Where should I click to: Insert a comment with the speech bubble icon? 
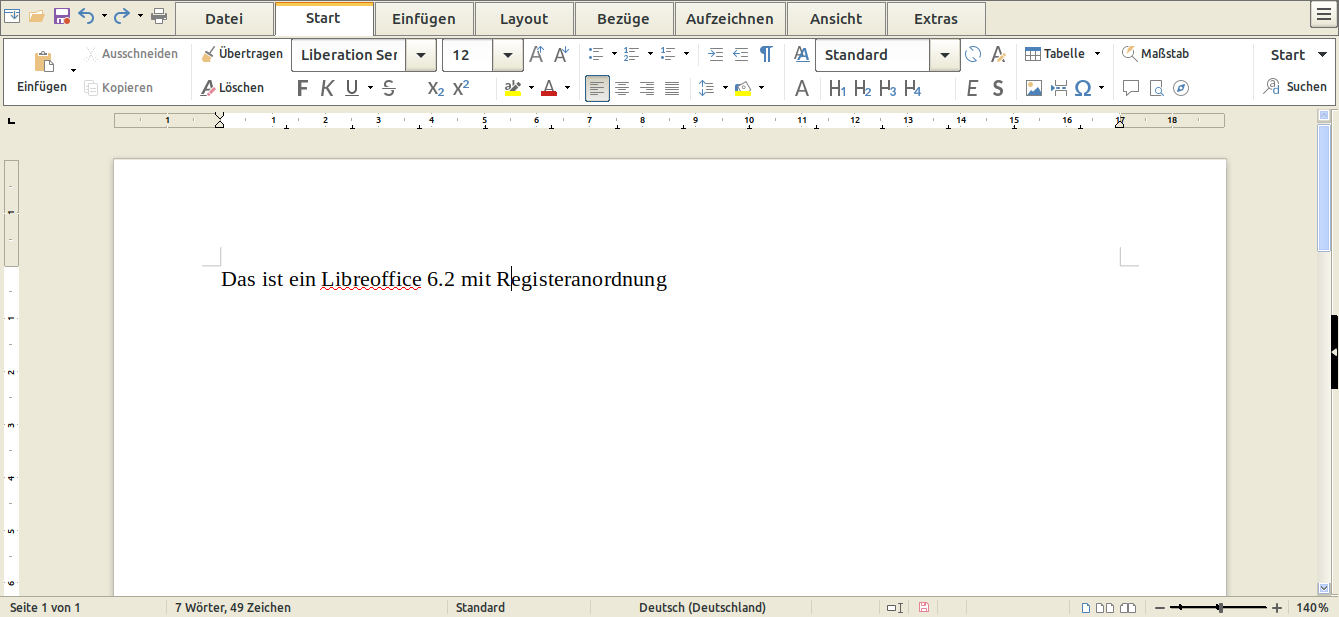pyautogui.click(x=1131, y=88)
